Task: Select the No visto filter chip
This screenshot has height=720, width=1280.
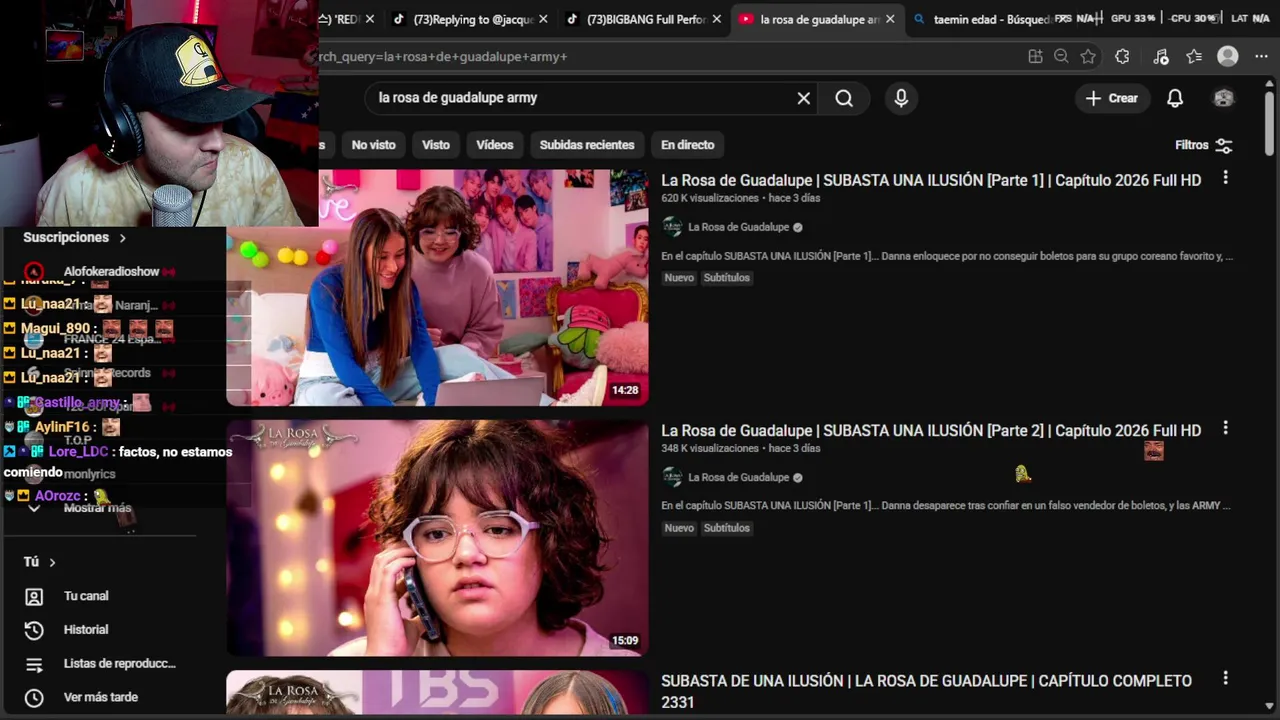Action: point(374,145)
